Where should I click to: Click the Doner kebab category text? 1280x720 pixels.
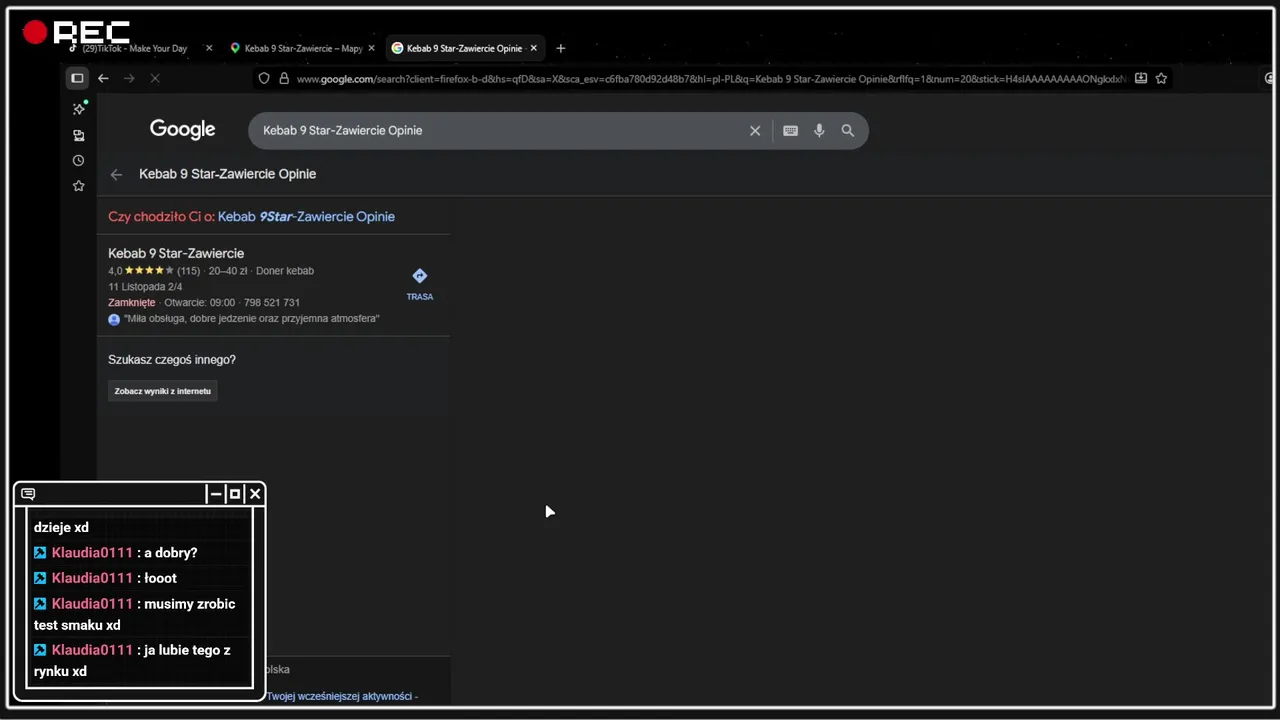285,271
